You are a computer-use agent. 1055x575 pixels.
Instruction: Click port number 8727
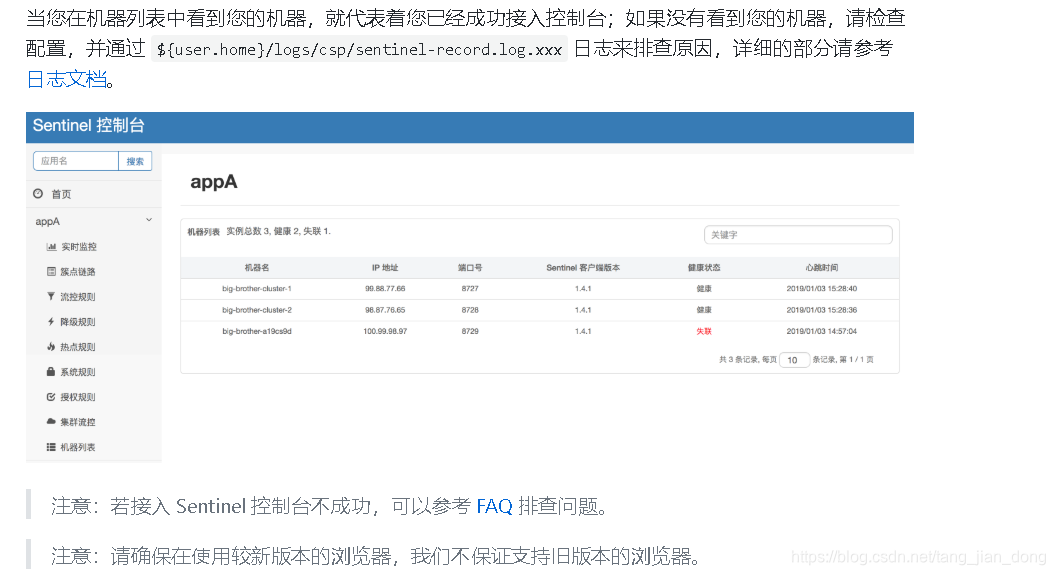tap(470, 289)
